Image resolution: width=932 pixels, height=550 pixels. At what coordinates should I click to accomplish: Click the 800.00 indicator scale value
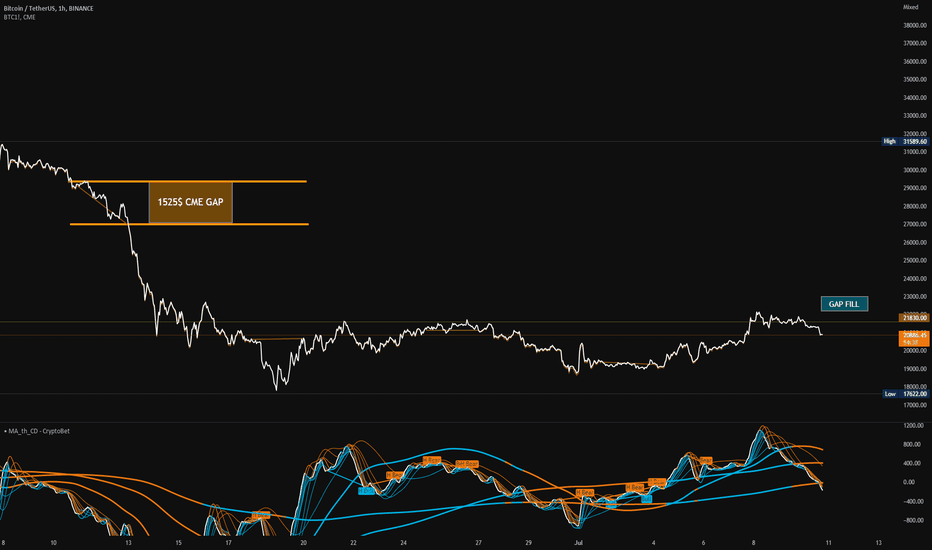point(914,445)
